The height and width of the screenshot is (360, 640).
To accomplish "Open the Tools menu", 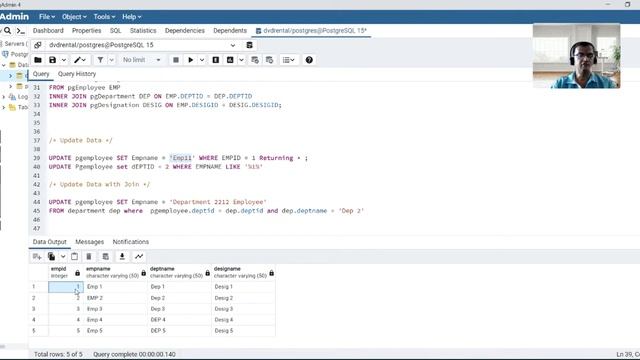I will tap(104, 17).
